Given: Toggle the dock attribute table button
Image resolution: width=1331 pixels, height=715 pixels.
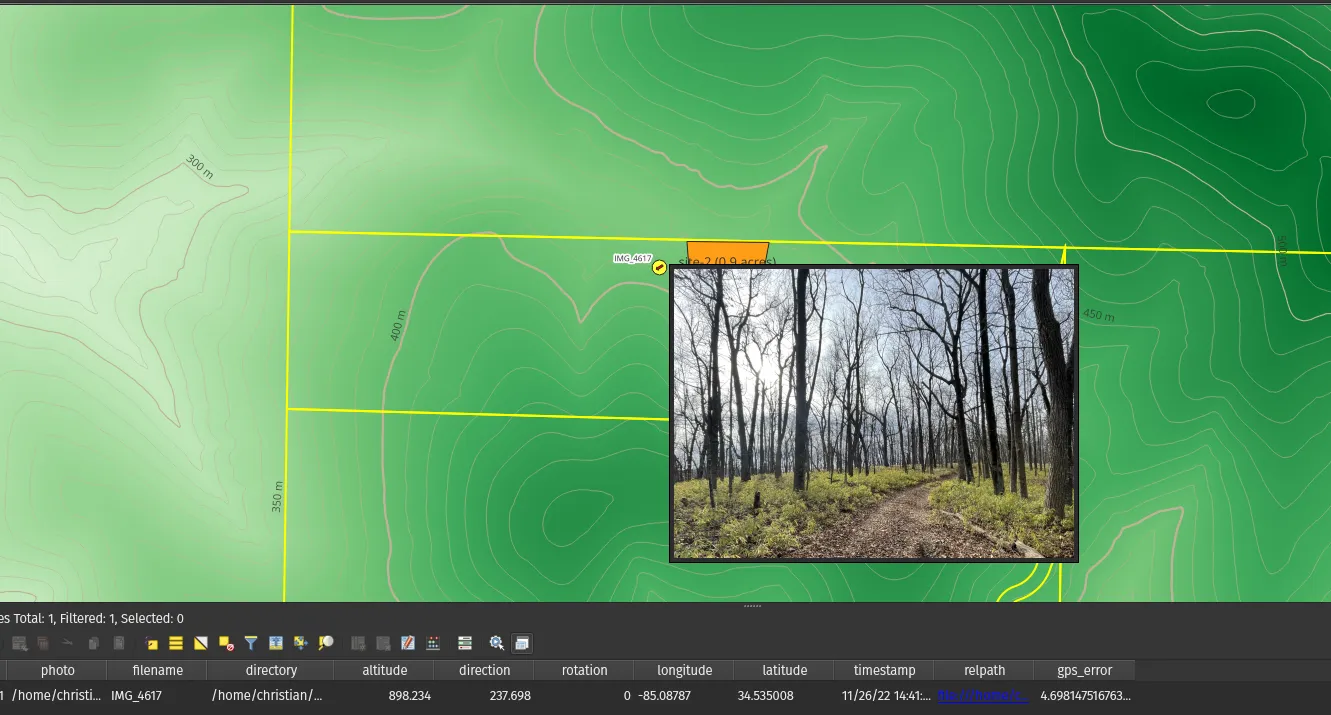Looking at the screenshot, I should [x=522, y=643].
